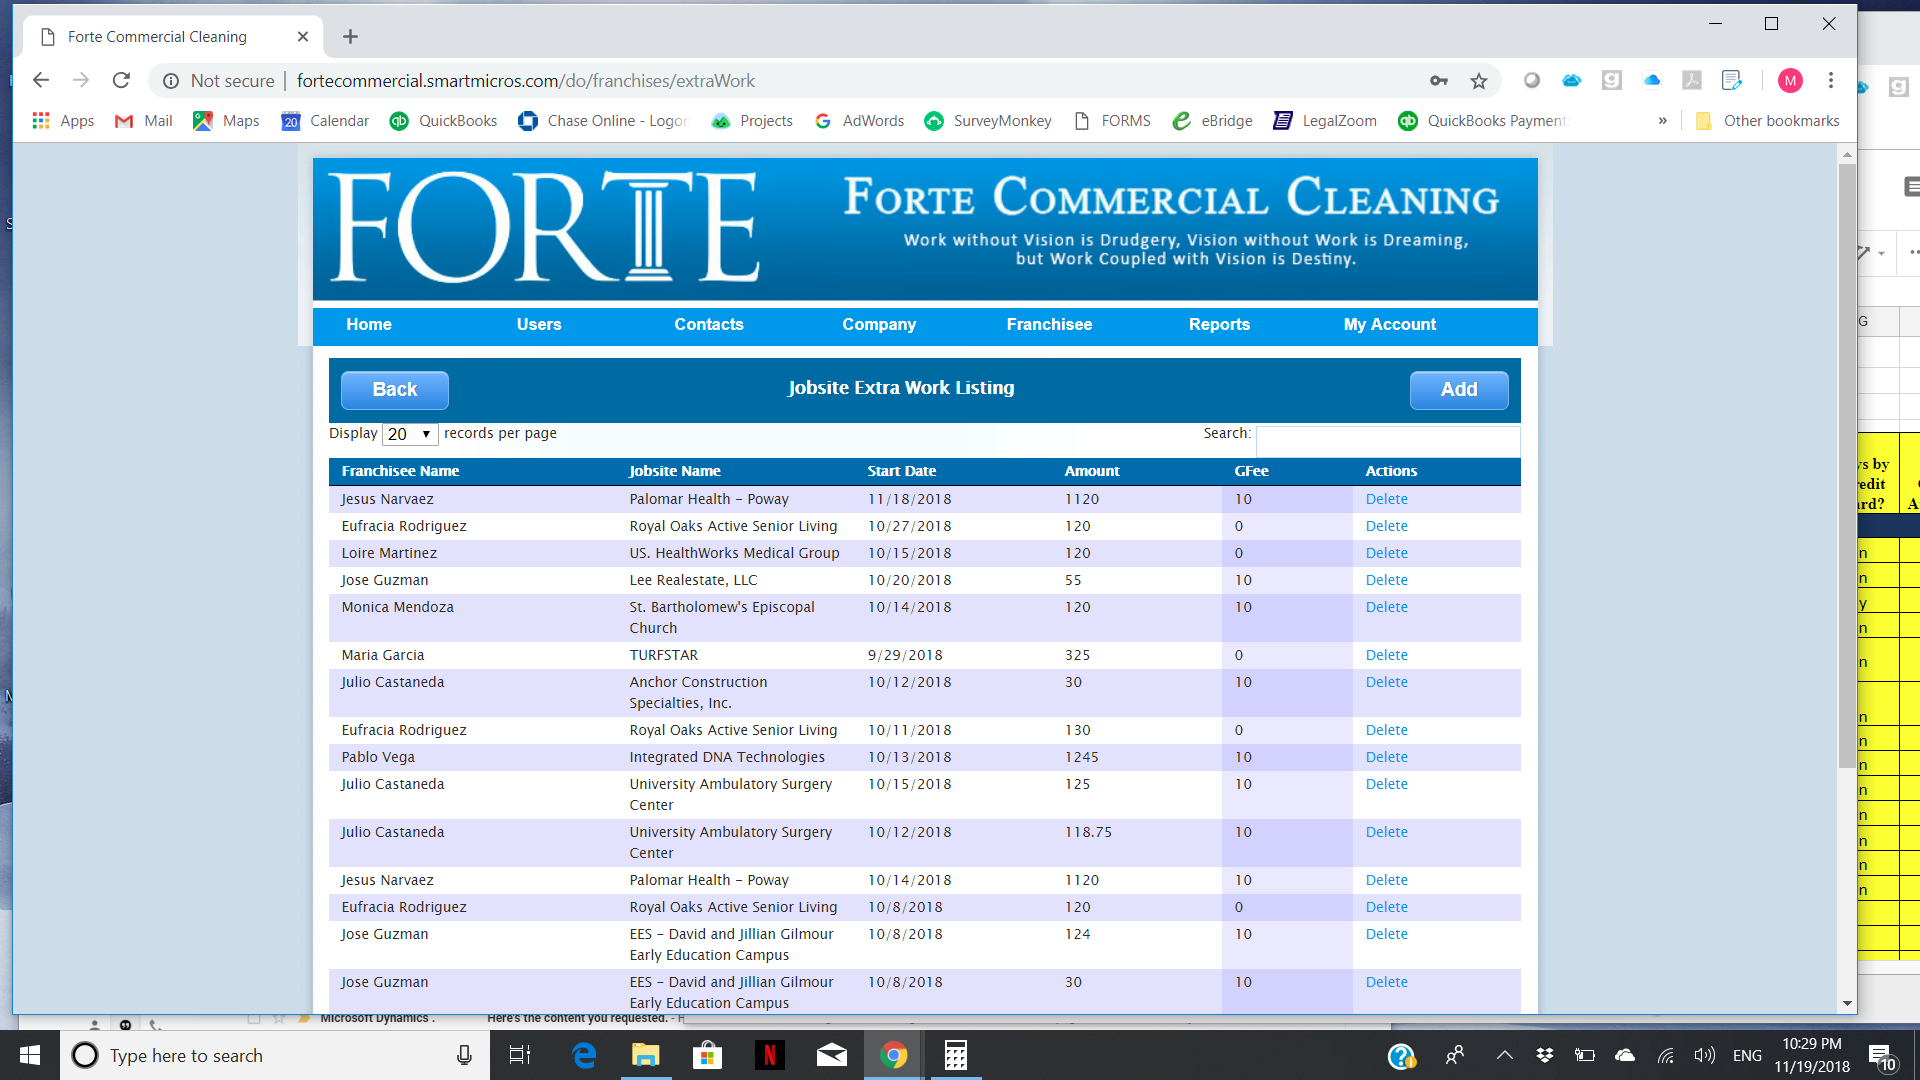The height and width of the screenshot is (1080, 1920).
Task: Show more bookmarks chevron
Action: point(1663,121)
